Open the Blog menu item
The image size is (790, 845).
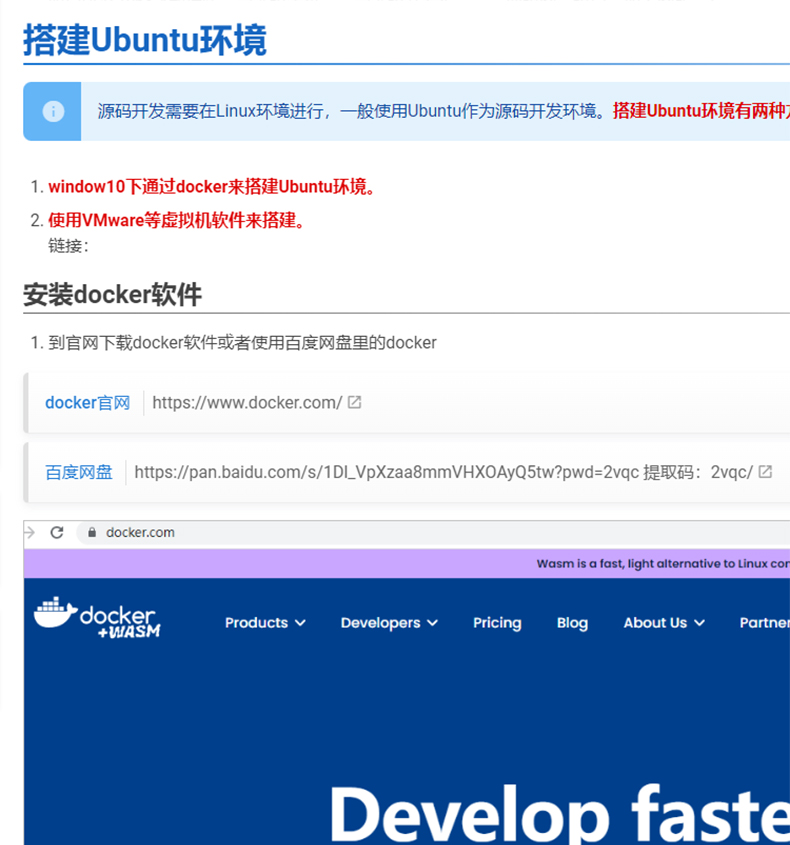point(572,623)
